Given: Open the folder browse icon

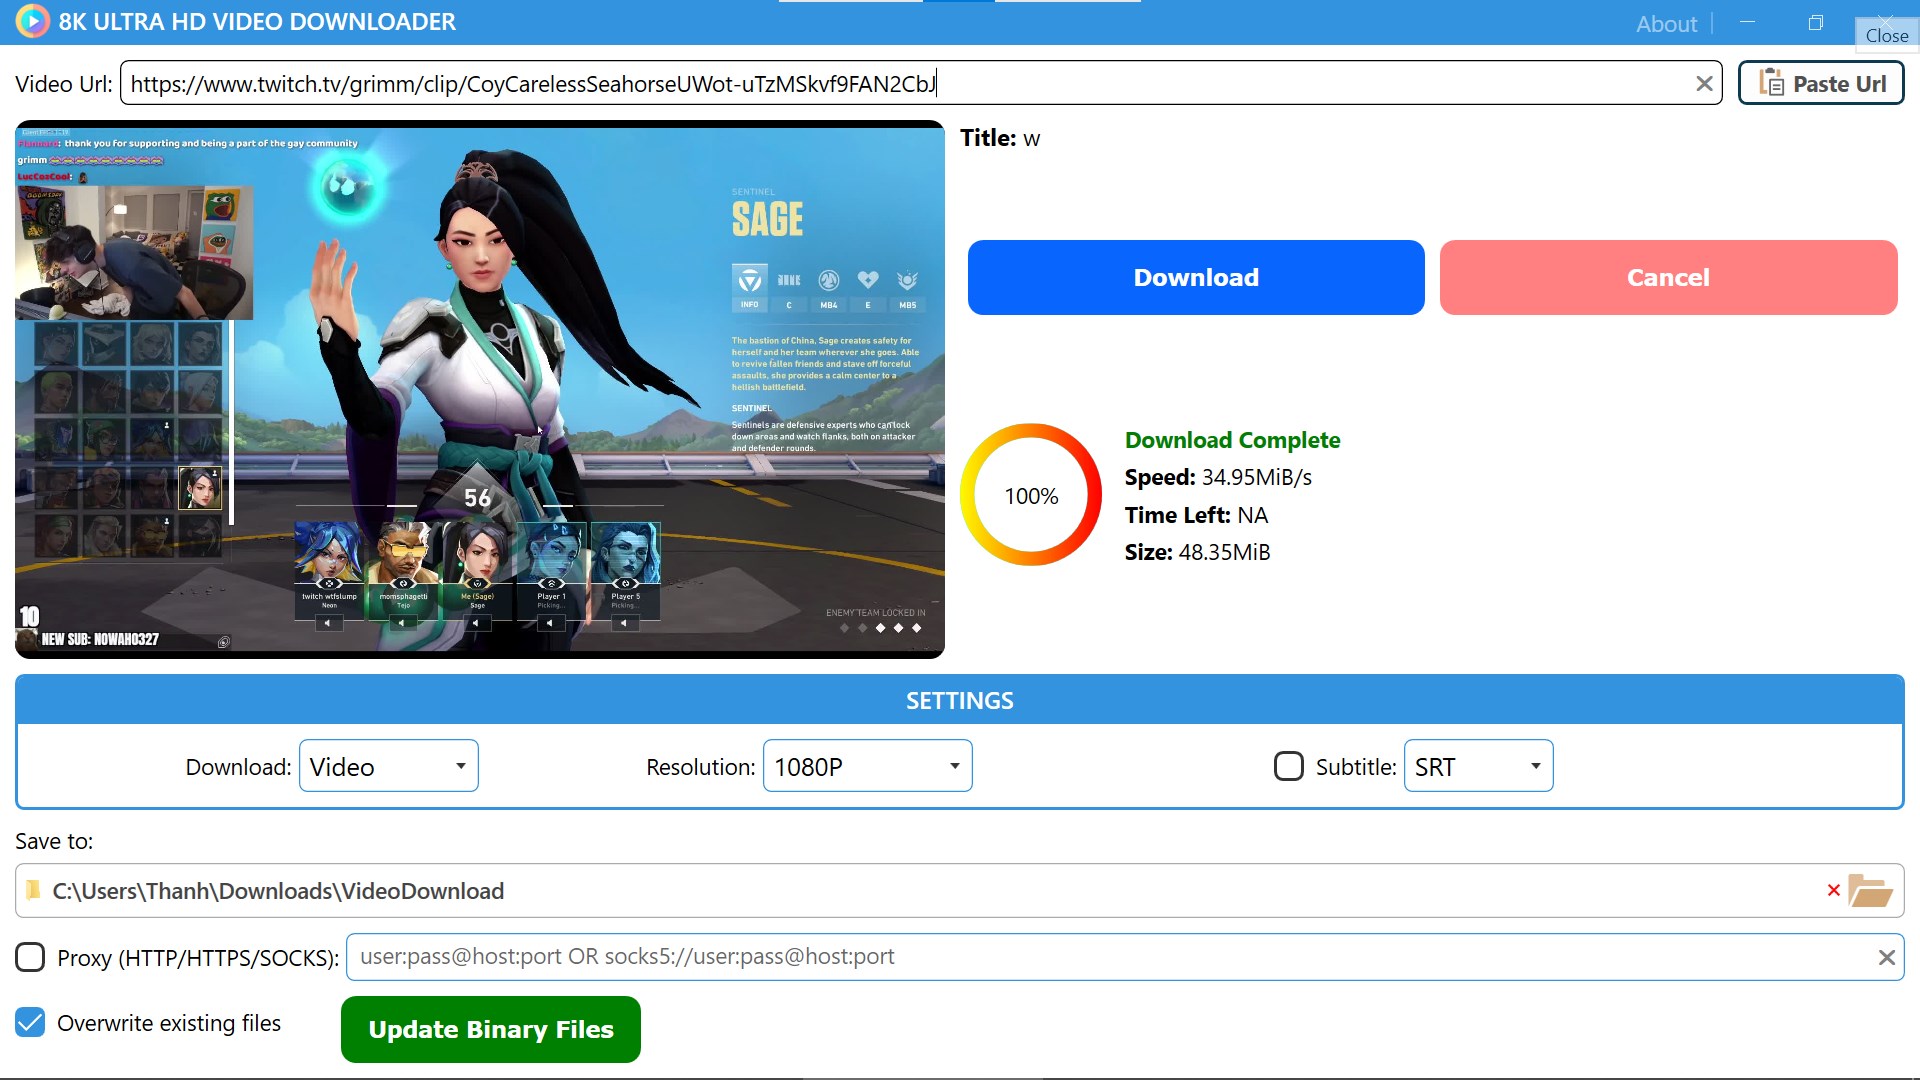Looking at the screenshot, I should tap(1869, 890).
